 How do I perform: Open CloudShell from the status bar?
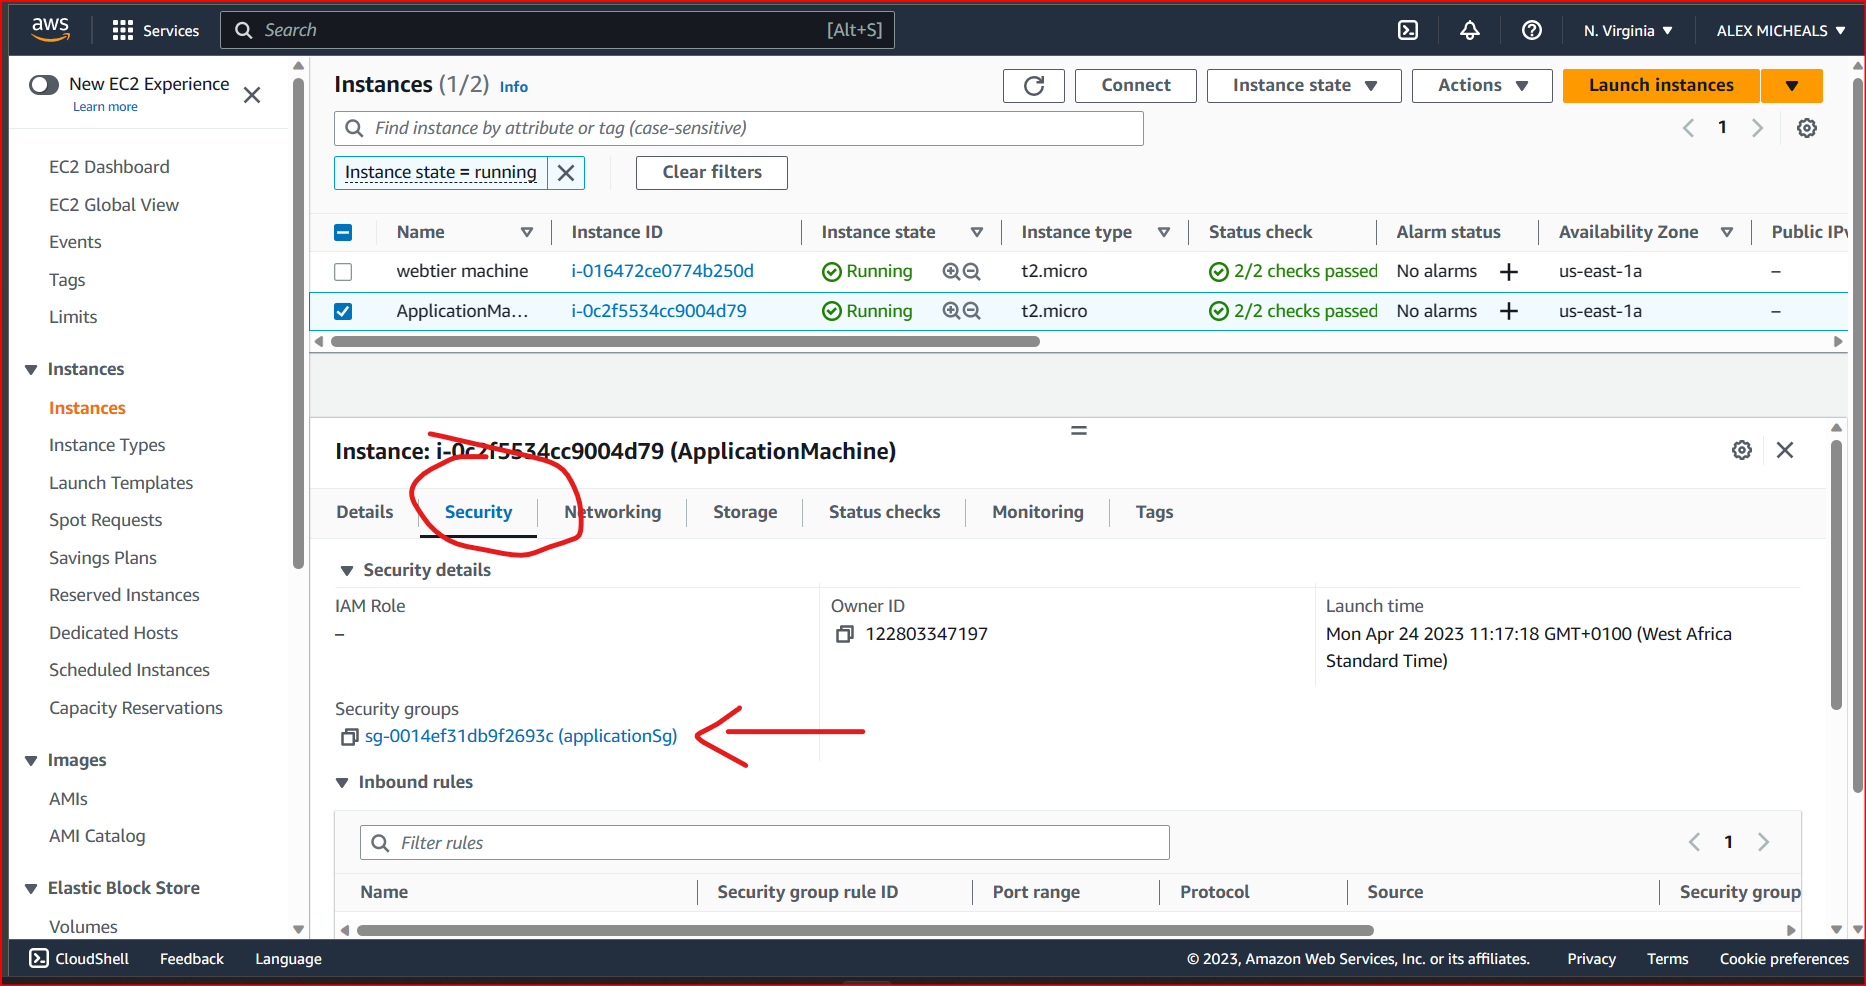click(78, 958)
